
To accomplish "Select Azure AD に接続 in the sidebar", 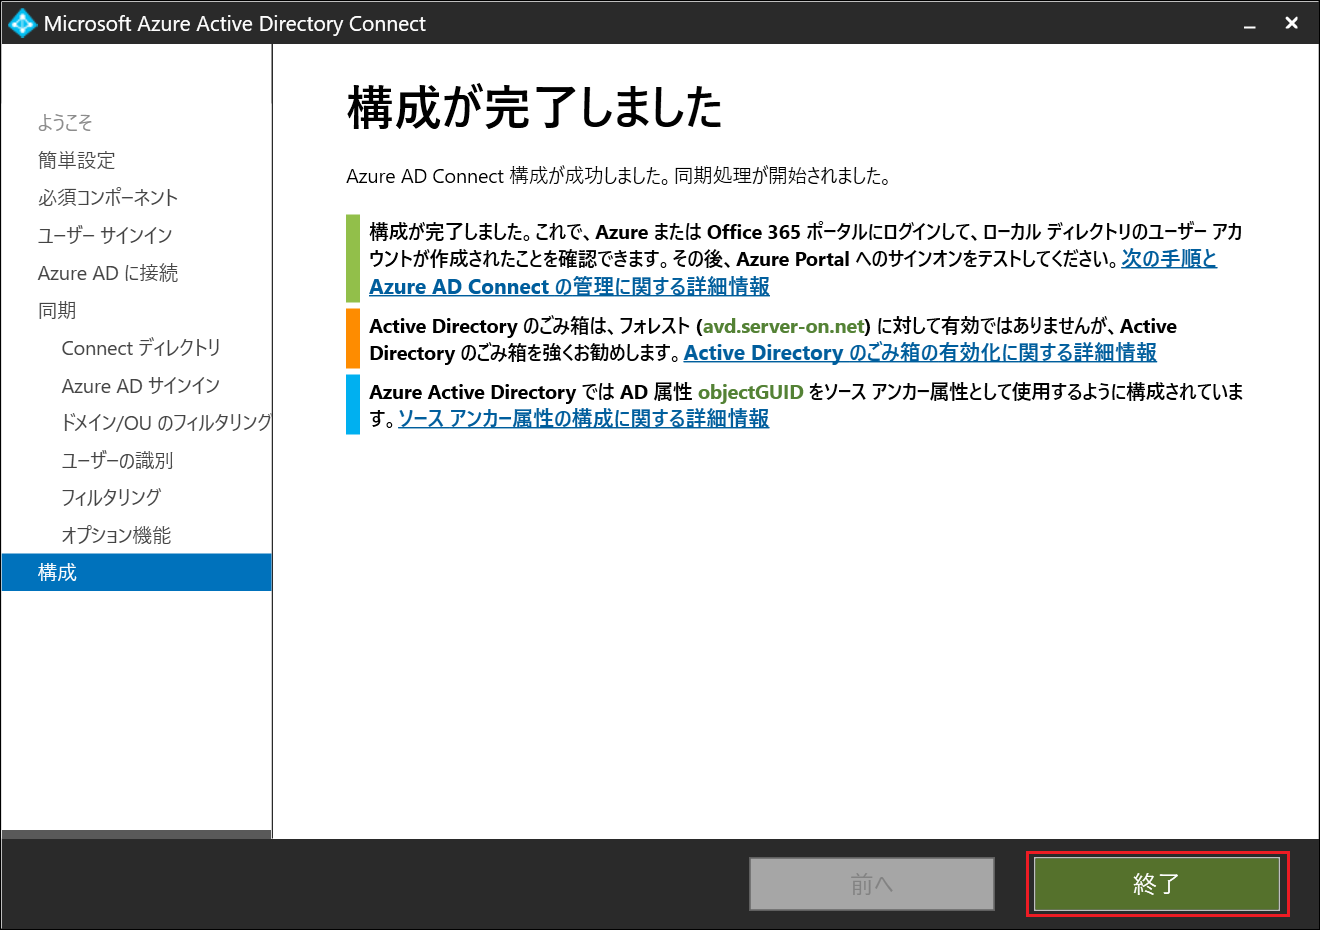I will 108,273.
